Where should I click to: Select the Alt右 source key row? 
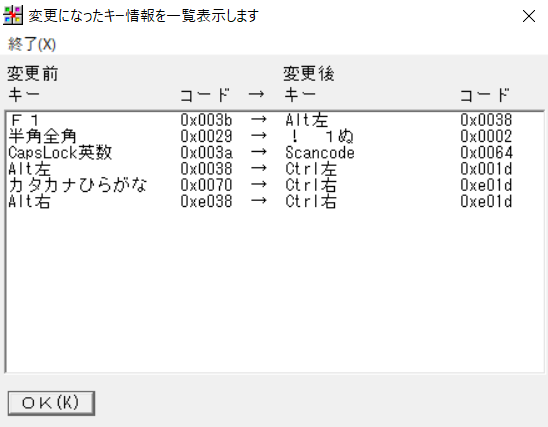coord(275,202)
